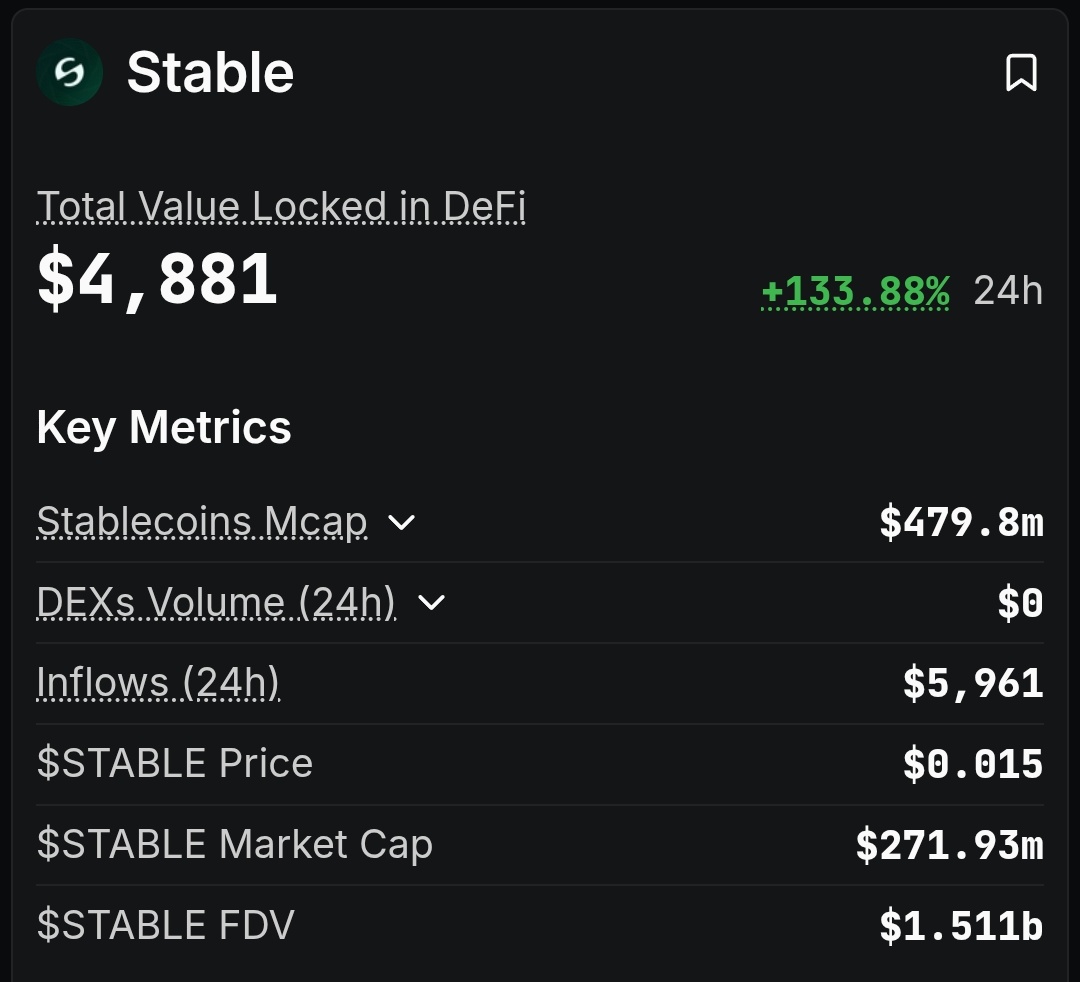Expand the Stablecoins Mcap chevron

coord(401,522)
